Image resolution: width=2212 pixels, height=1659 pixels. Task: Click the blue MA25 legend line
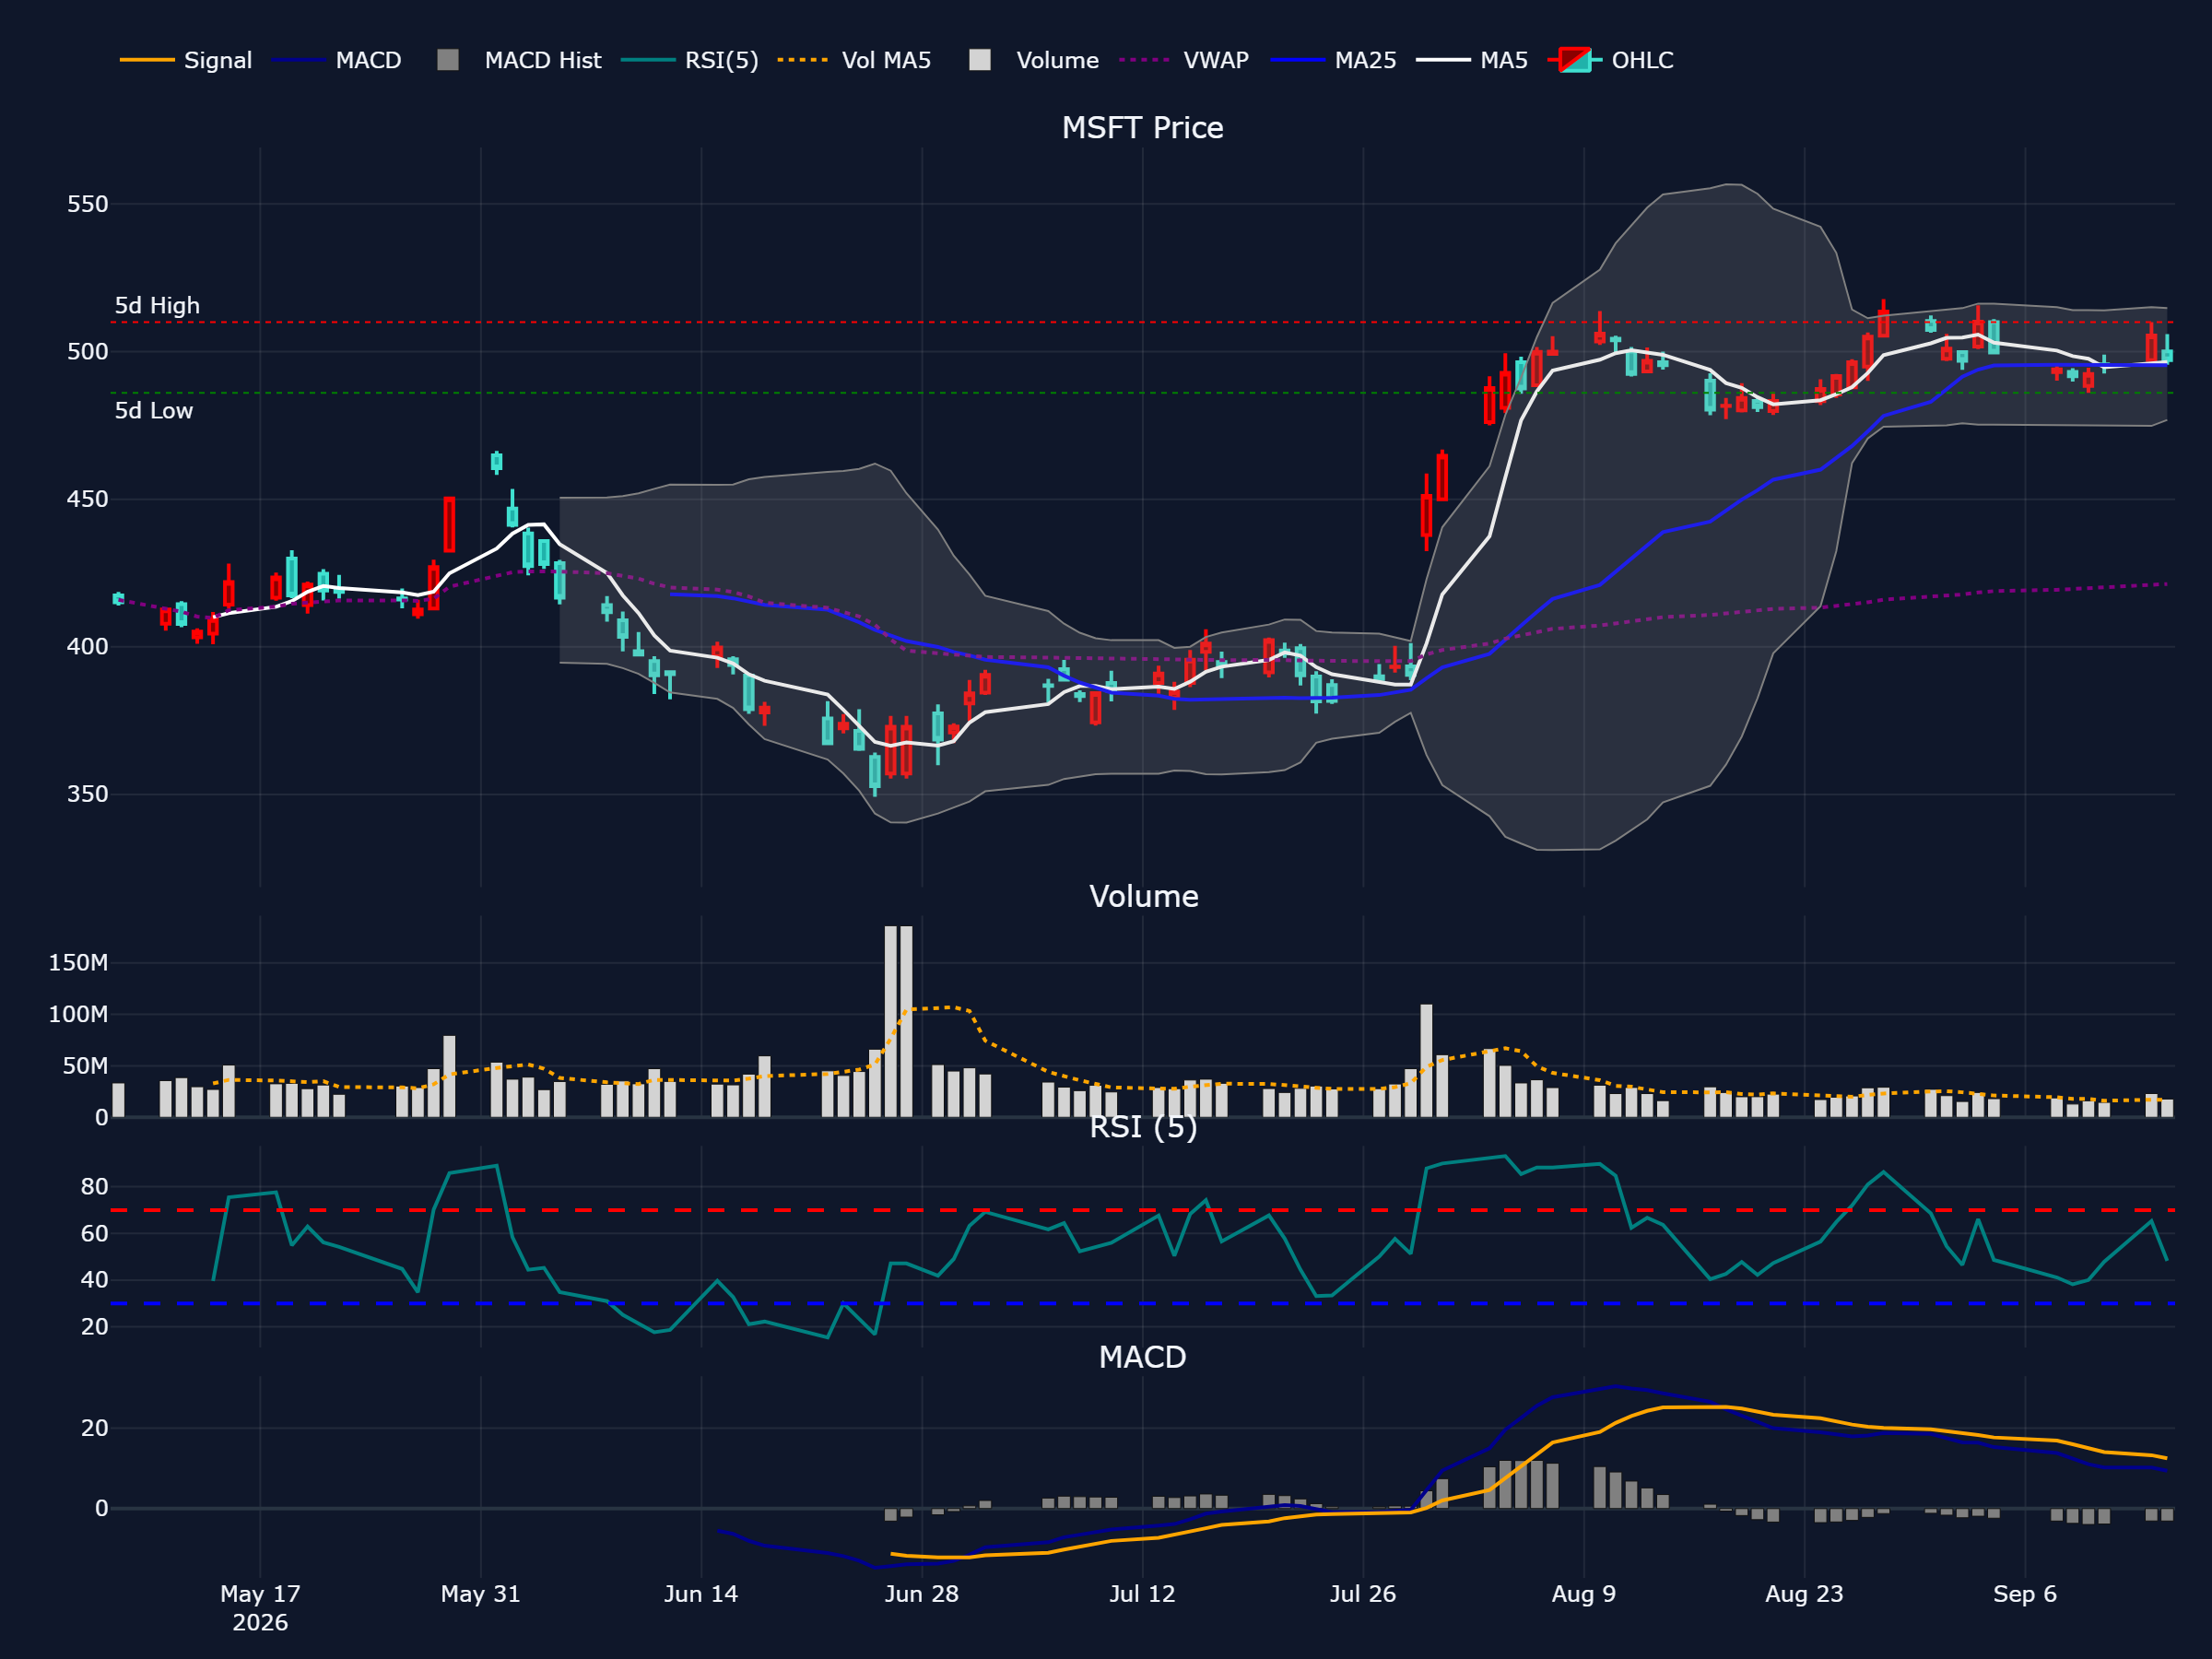1297,60
